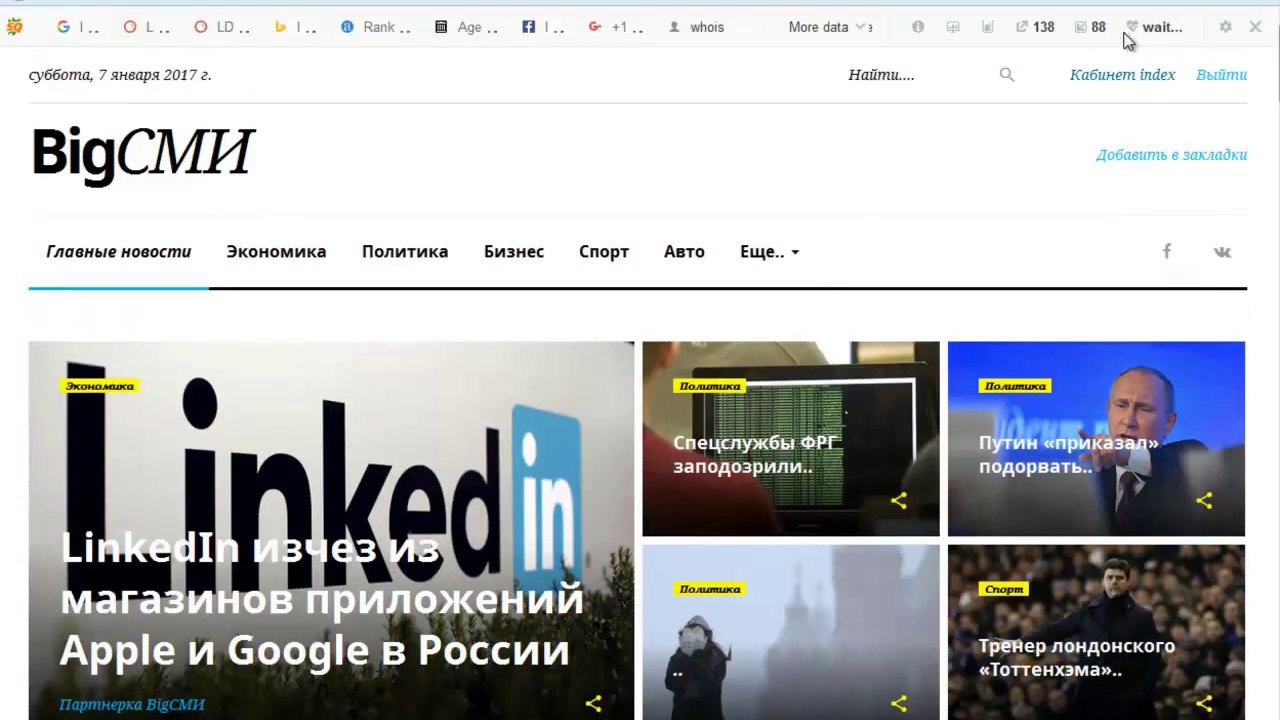Open the Политика menu item

[x=405, y=252]
